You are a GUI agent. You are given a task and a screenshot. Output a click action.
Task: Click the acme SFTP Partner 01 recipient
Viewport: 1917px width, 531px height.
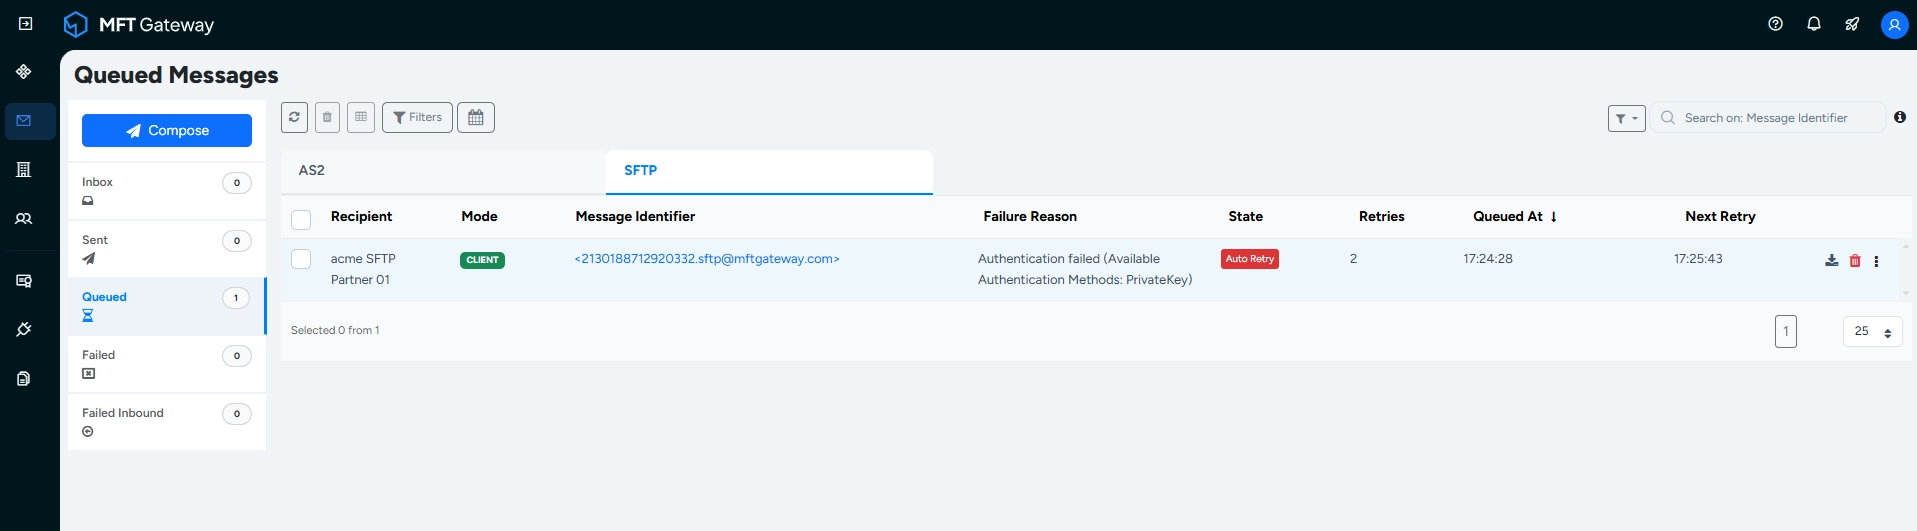click(x=363, y=269)
